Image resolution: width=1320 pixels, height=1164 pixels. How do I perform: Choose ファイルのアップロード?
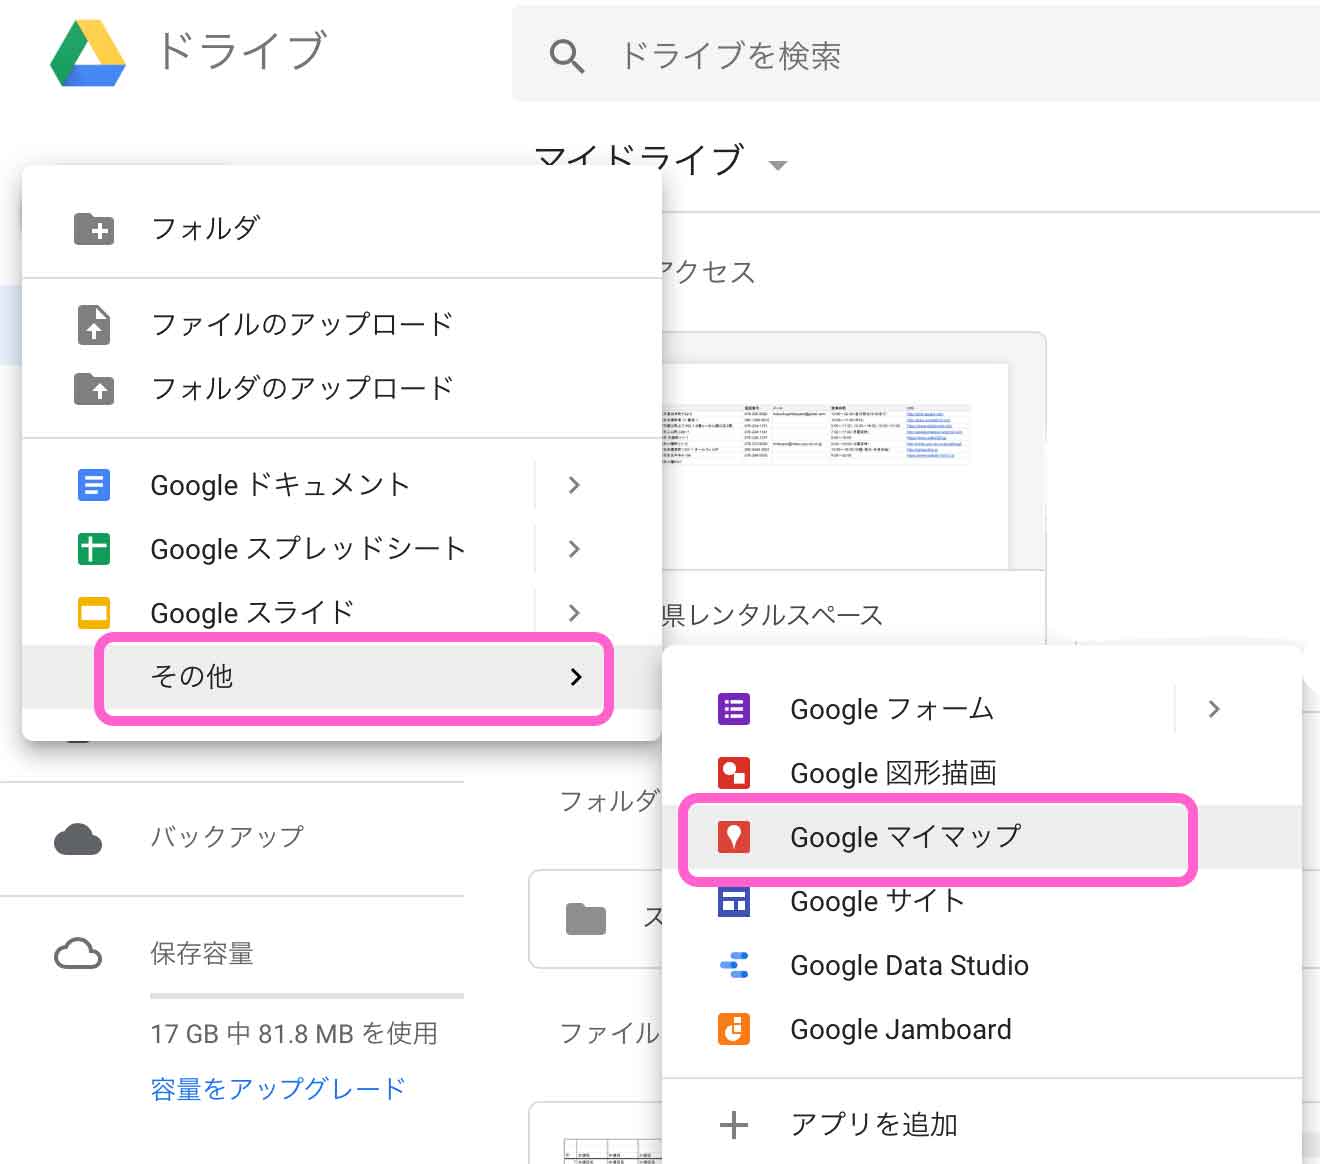click(342, 324)
